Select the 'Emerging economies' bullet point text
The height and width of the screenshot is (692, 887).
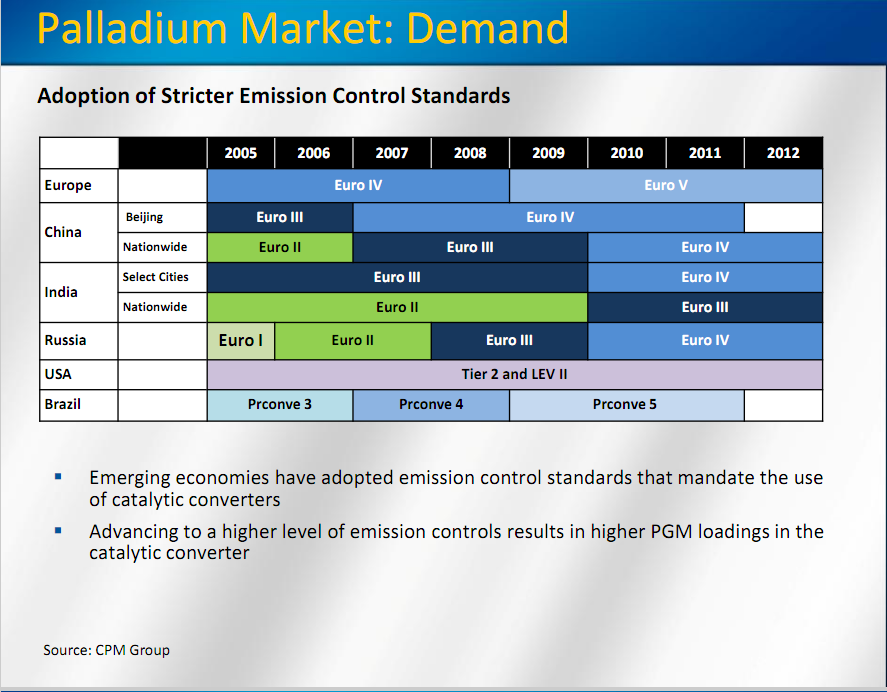point(455,488)
